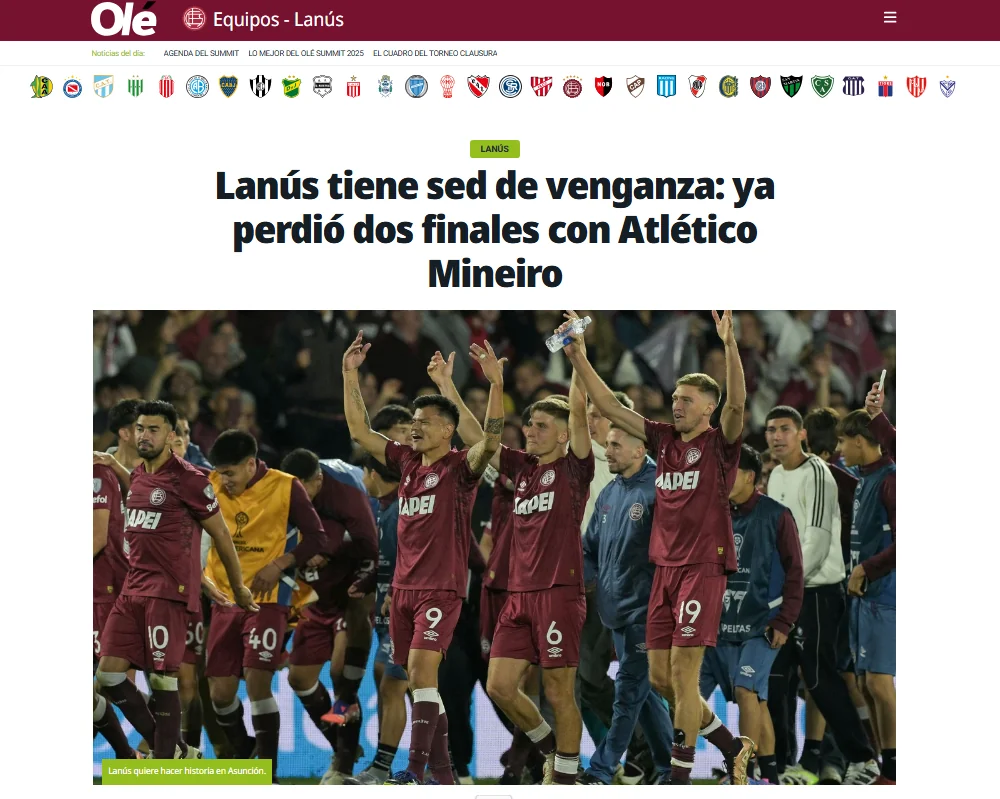The width and height of the screenshot is (1000, 799).
Task: Select the Boca Juniors CABJ crest
Action: click(228, 86)
